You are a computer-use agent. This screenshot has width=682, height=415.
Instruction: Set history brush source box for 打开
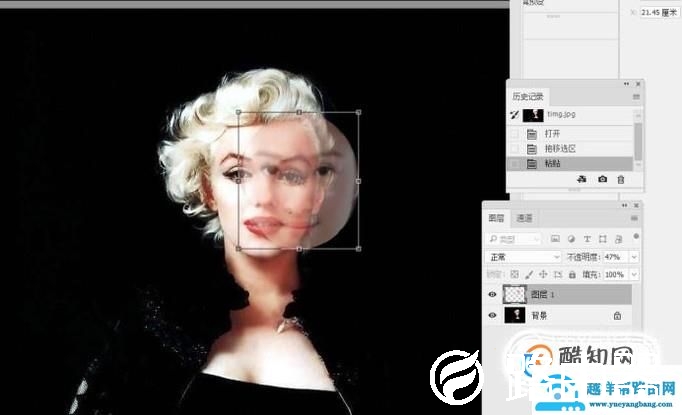coord(515,134)
